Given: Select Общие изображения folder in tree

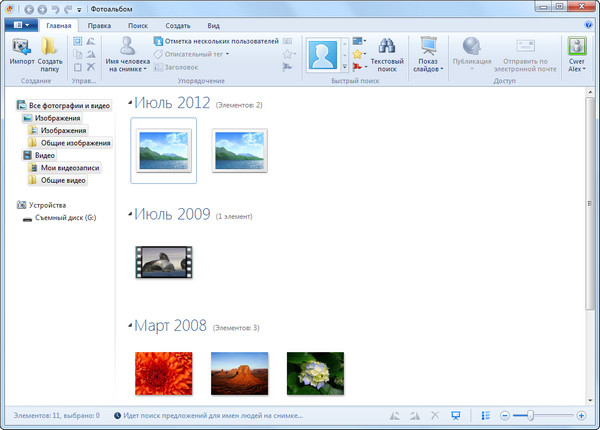Looking at the screenshot, I should pos(69,143).
